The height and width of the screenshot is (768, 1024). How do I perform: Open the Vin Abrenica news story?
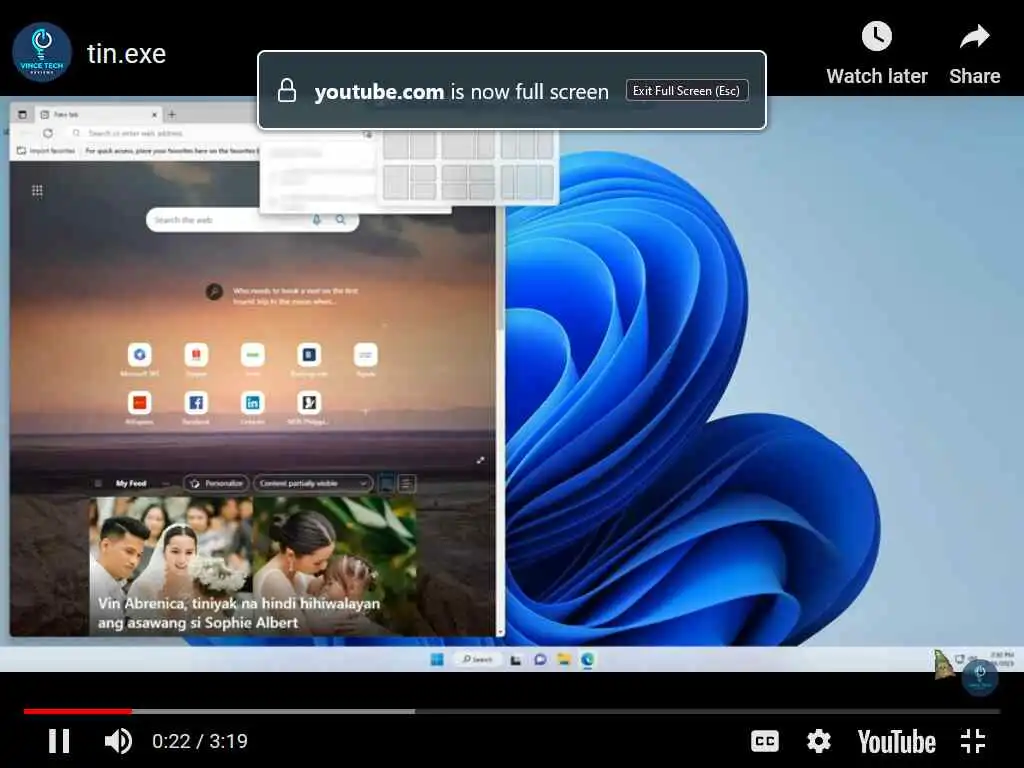253,566
